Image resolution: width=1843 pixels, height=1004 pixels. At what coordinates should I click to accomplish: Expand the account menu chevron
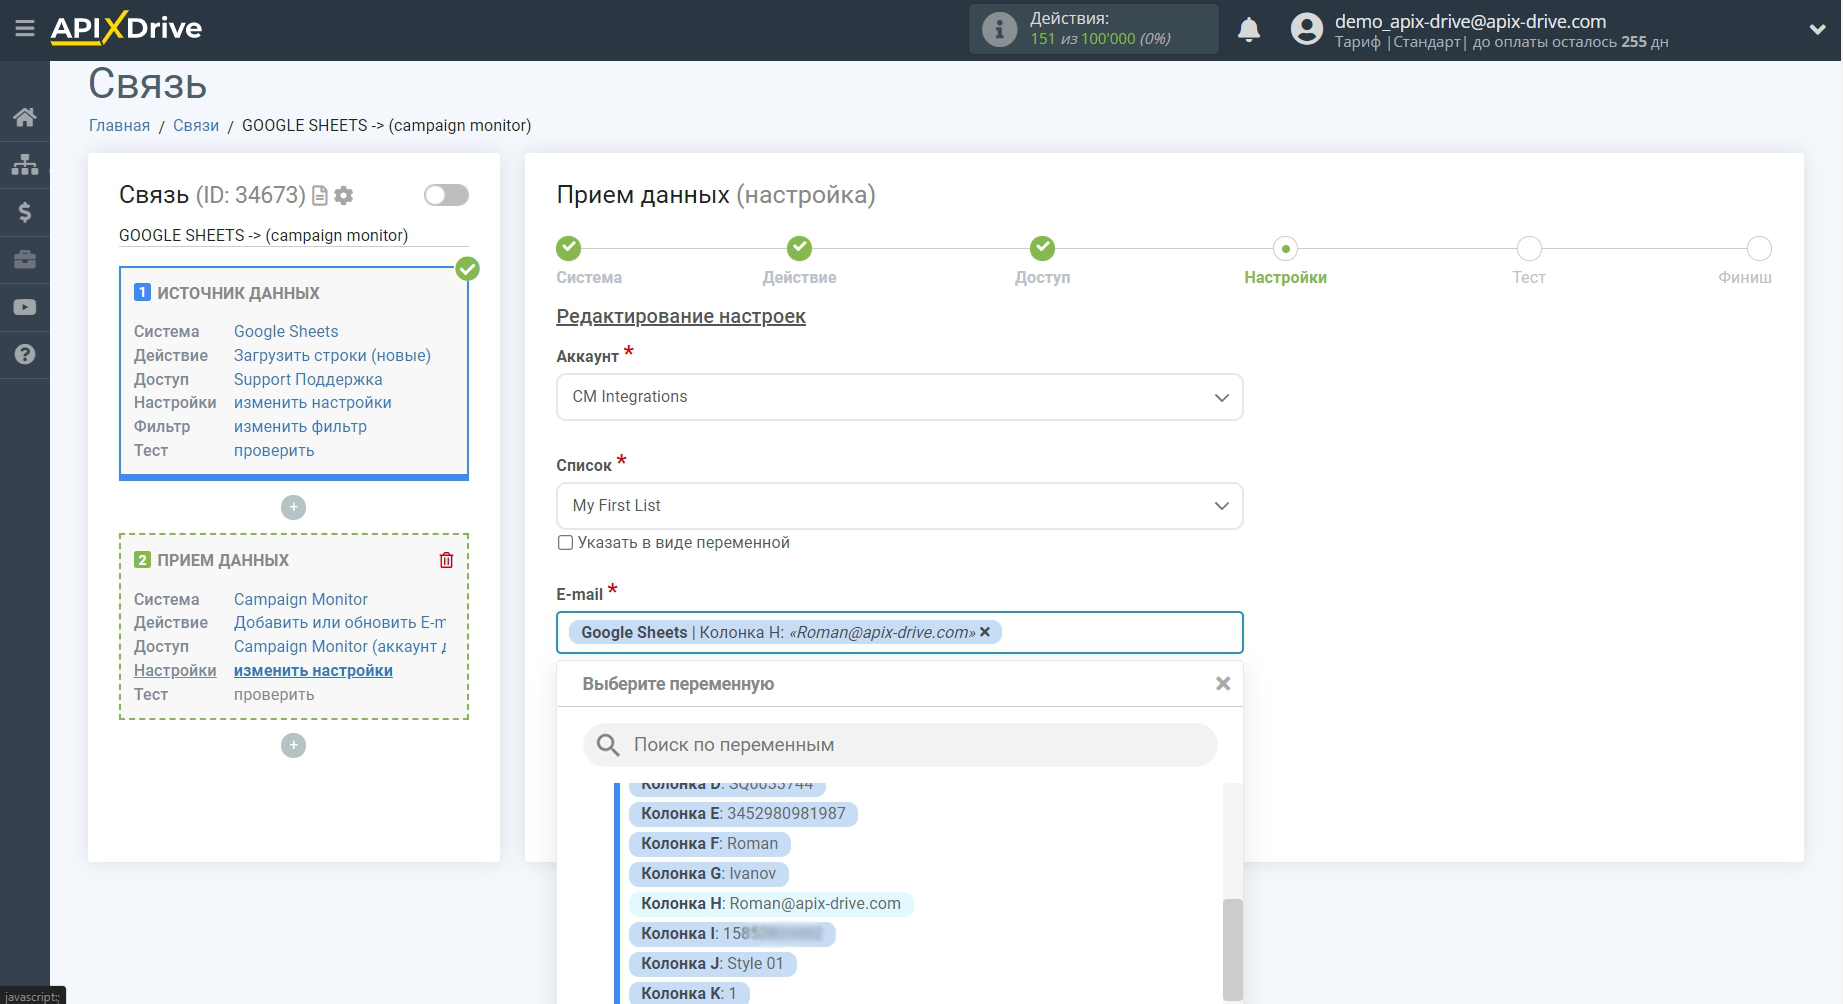pyautogui.click(x=1817, y=30)
